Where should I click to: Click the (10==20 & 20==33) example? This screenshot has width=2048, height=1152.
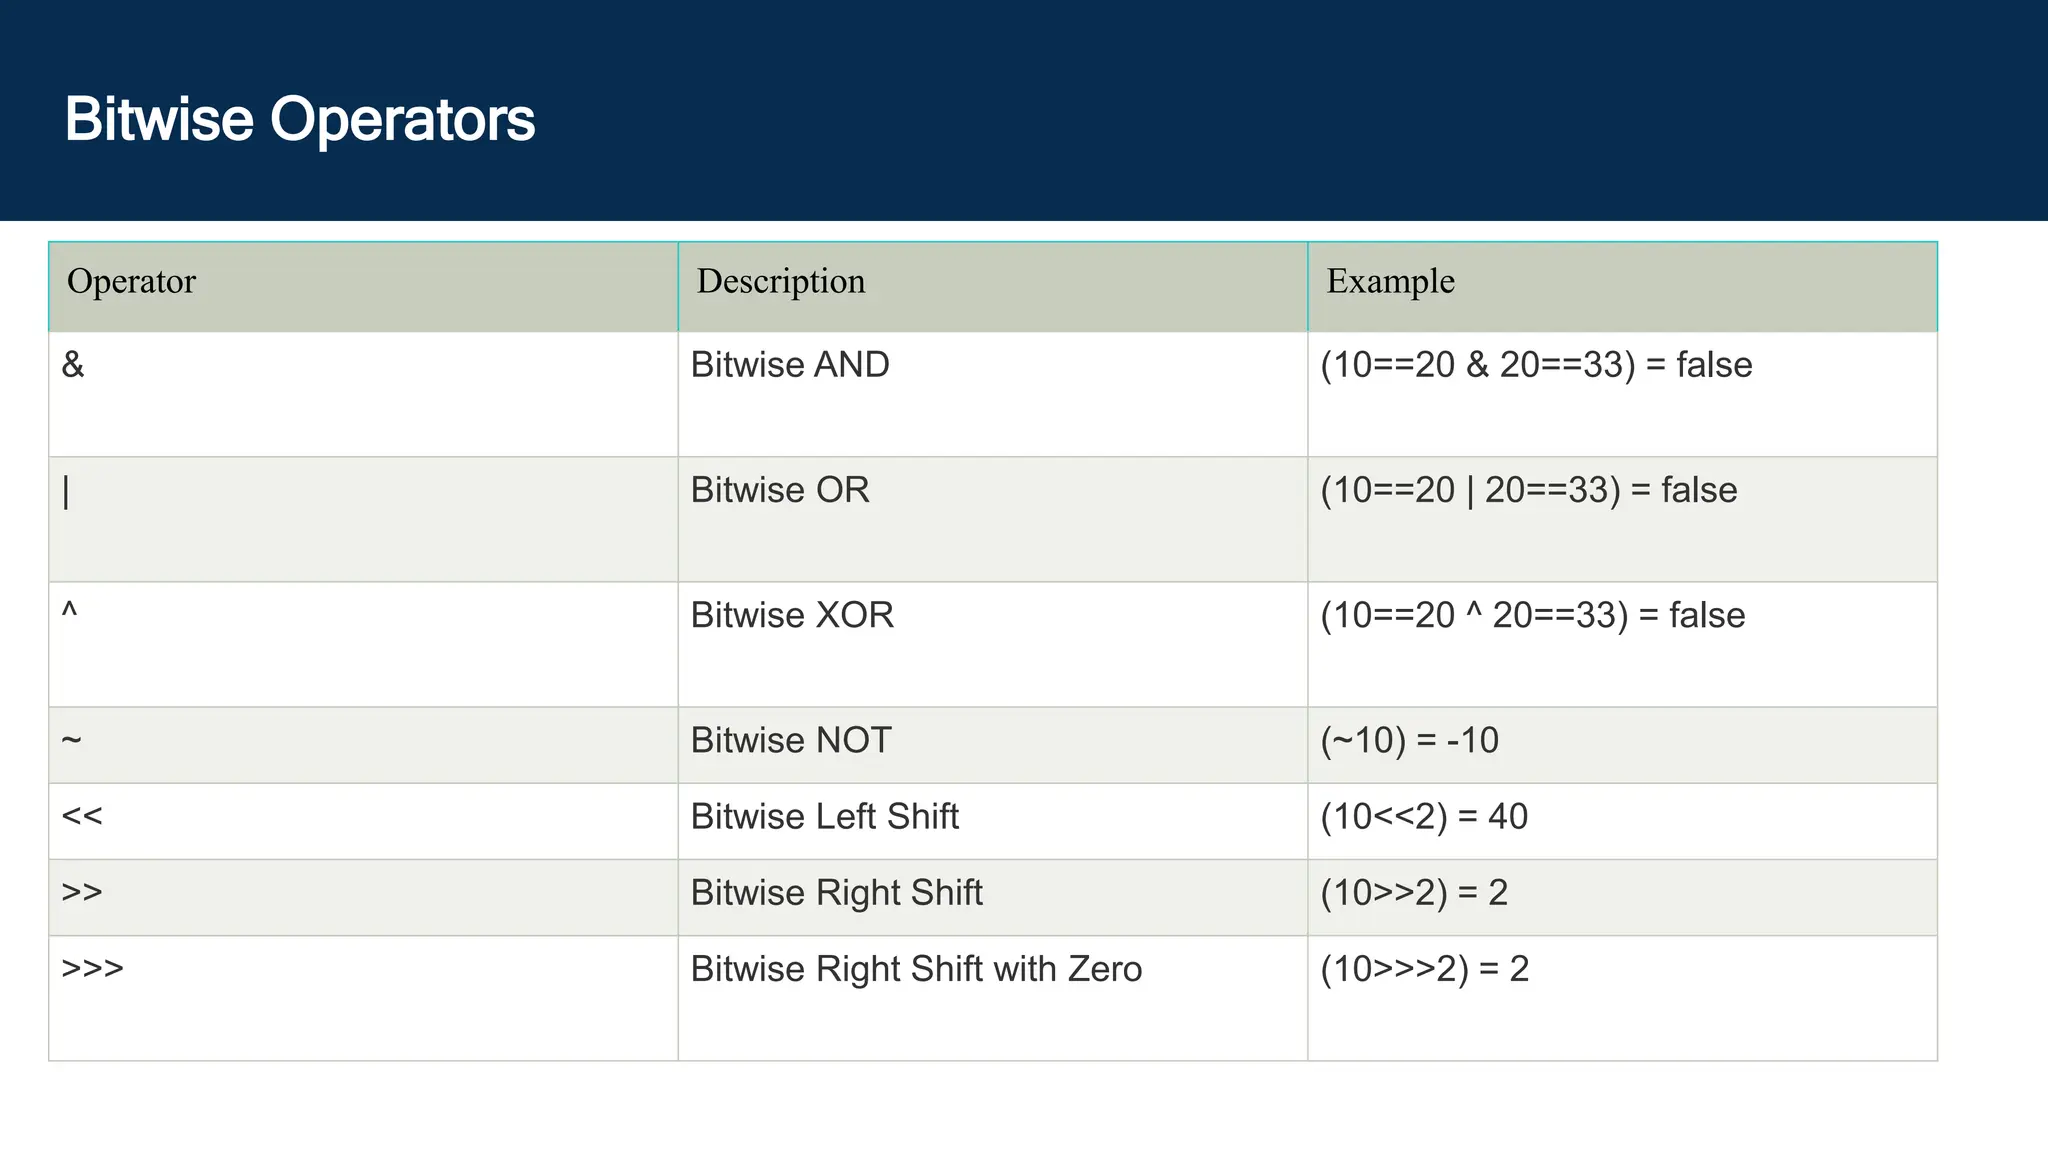(x=1536, y=365)
